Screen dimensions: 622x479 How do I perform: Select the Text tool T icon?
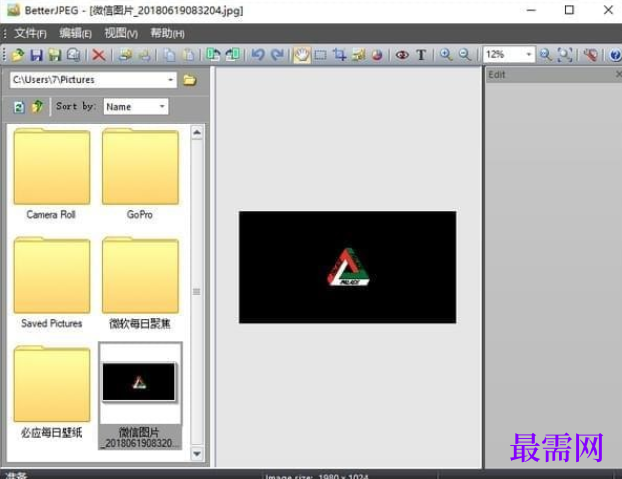click(x=421, y=55)
